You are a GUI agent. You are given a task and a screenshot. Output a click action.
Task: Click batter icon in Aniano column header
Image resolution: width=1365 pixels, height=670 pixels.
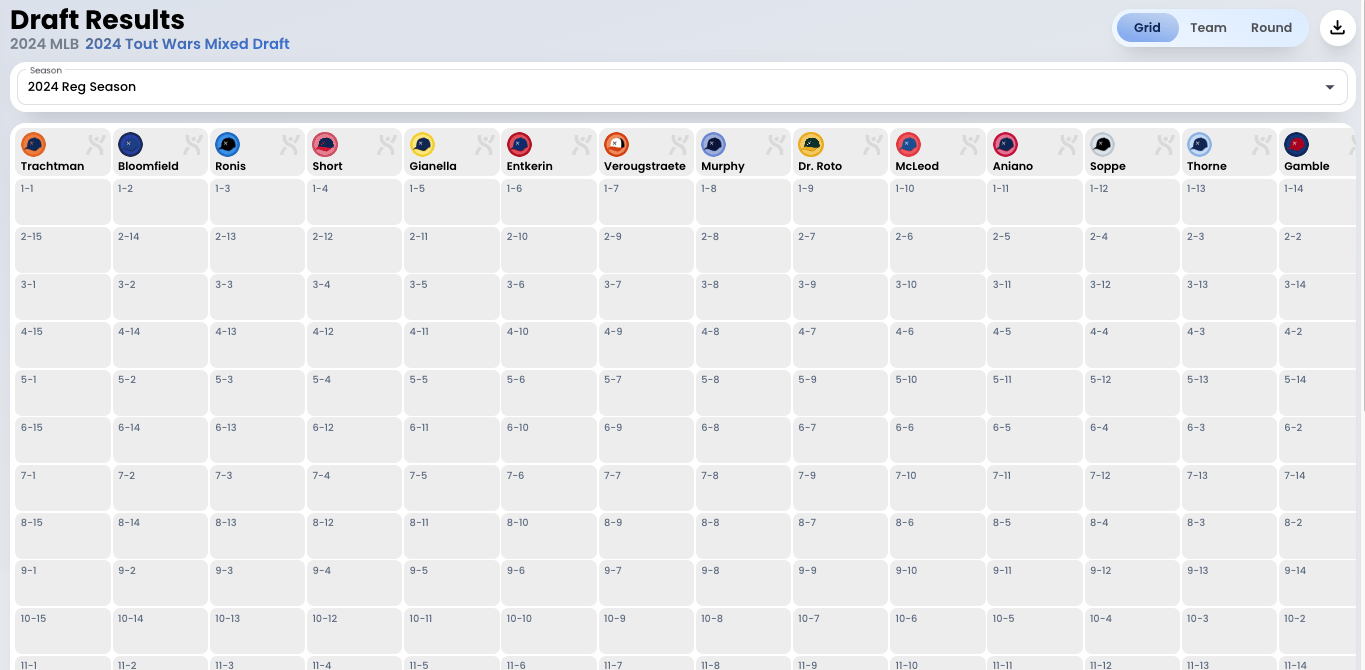tap(1068, 144)
